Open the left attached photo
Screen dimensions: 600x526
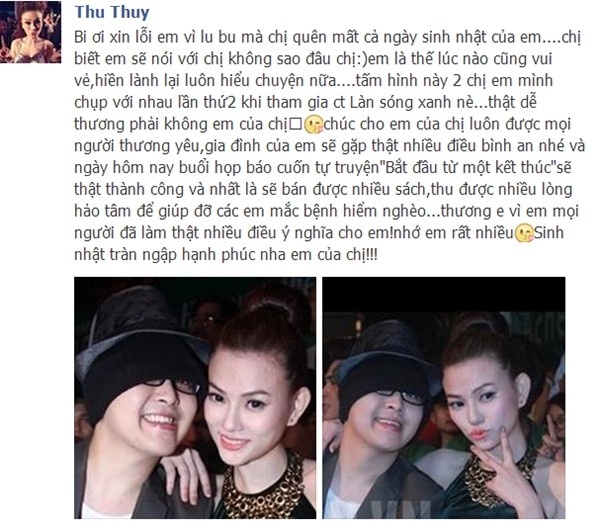pyautogui.click(x=195, y=398)
